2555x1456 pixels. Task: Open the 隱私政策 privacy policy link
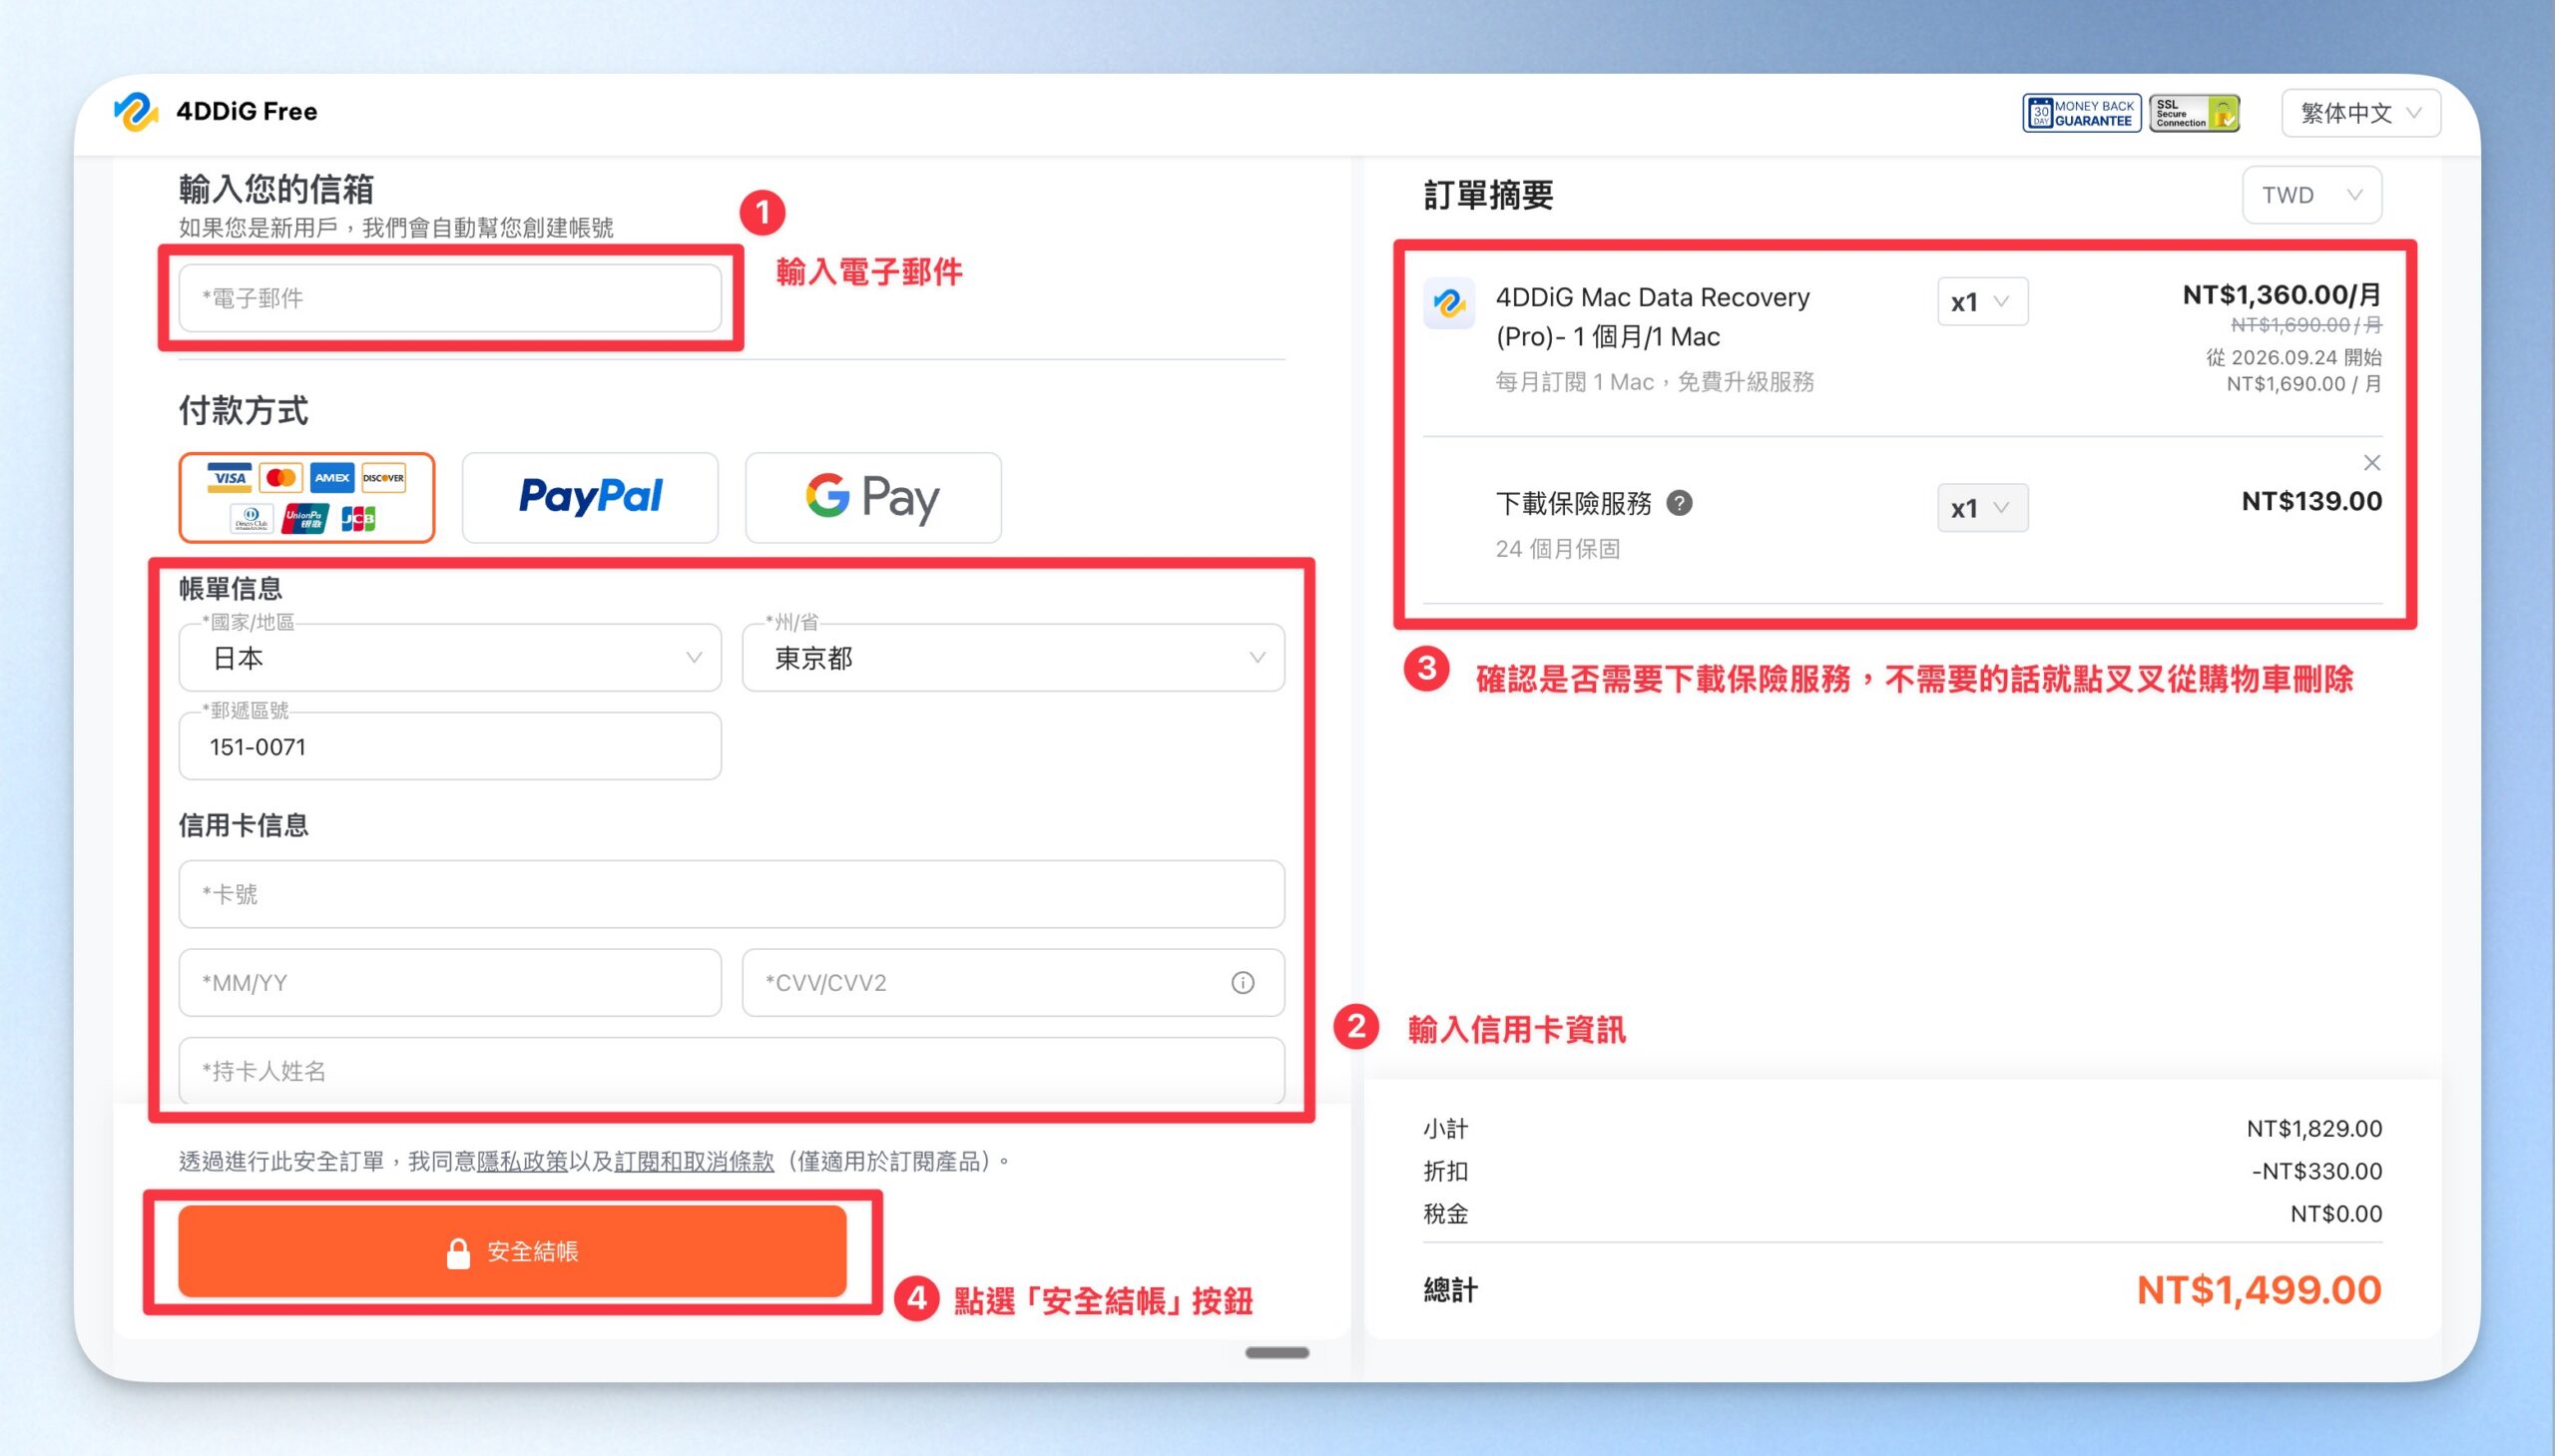522,1161
